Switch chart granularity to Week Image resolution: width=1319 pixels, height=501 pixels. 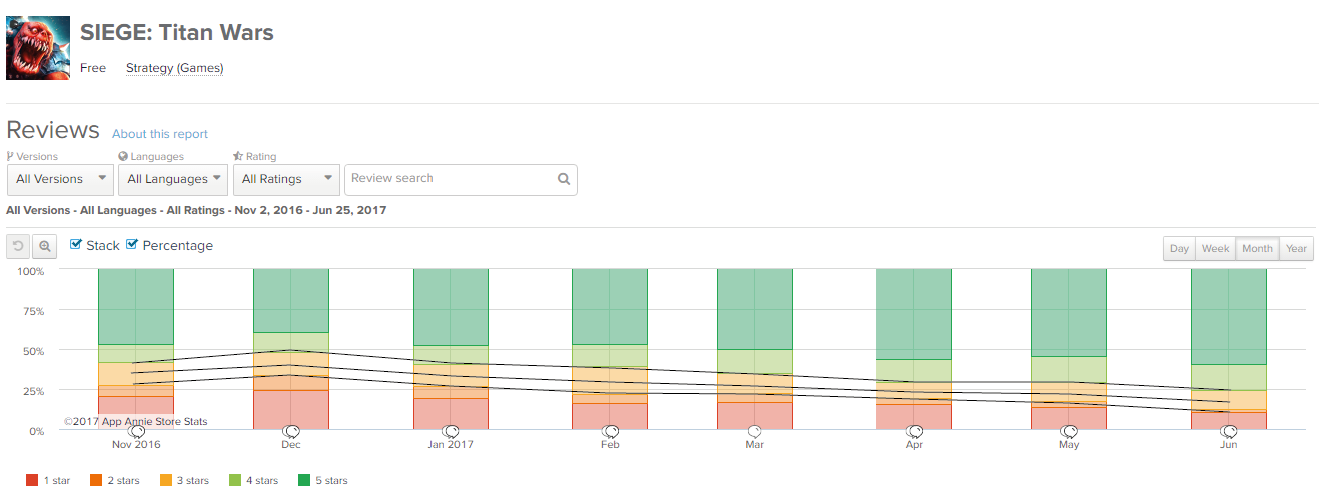coord(1216,248)
